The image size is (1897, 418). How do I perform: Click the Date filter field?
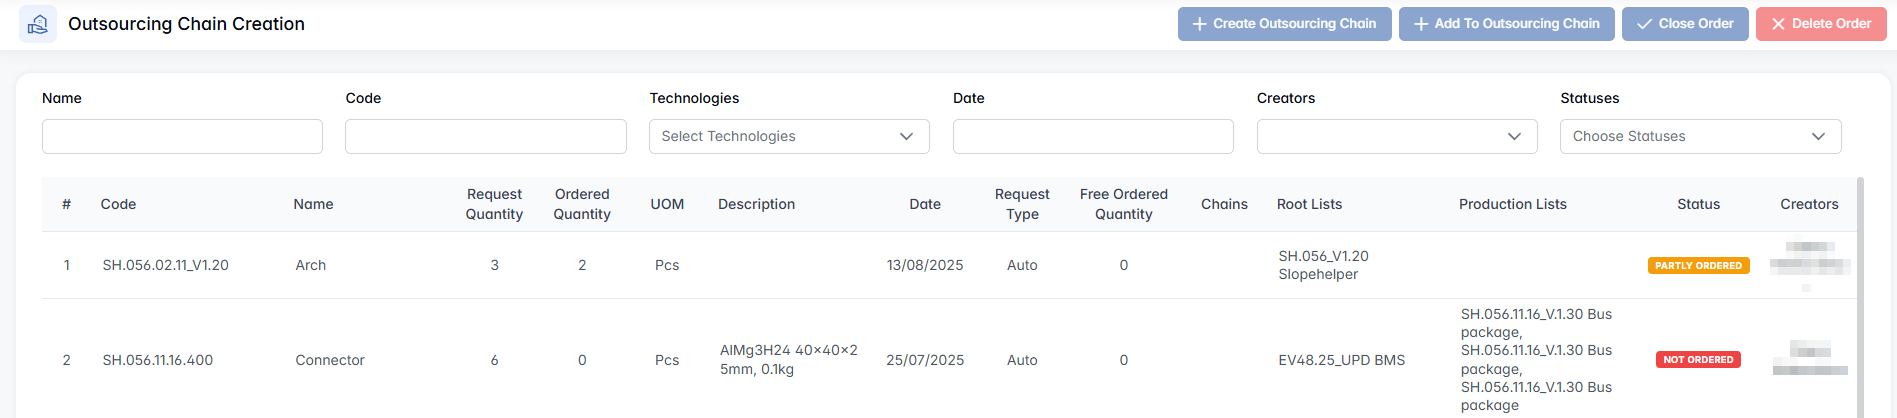pos(1092,137)
